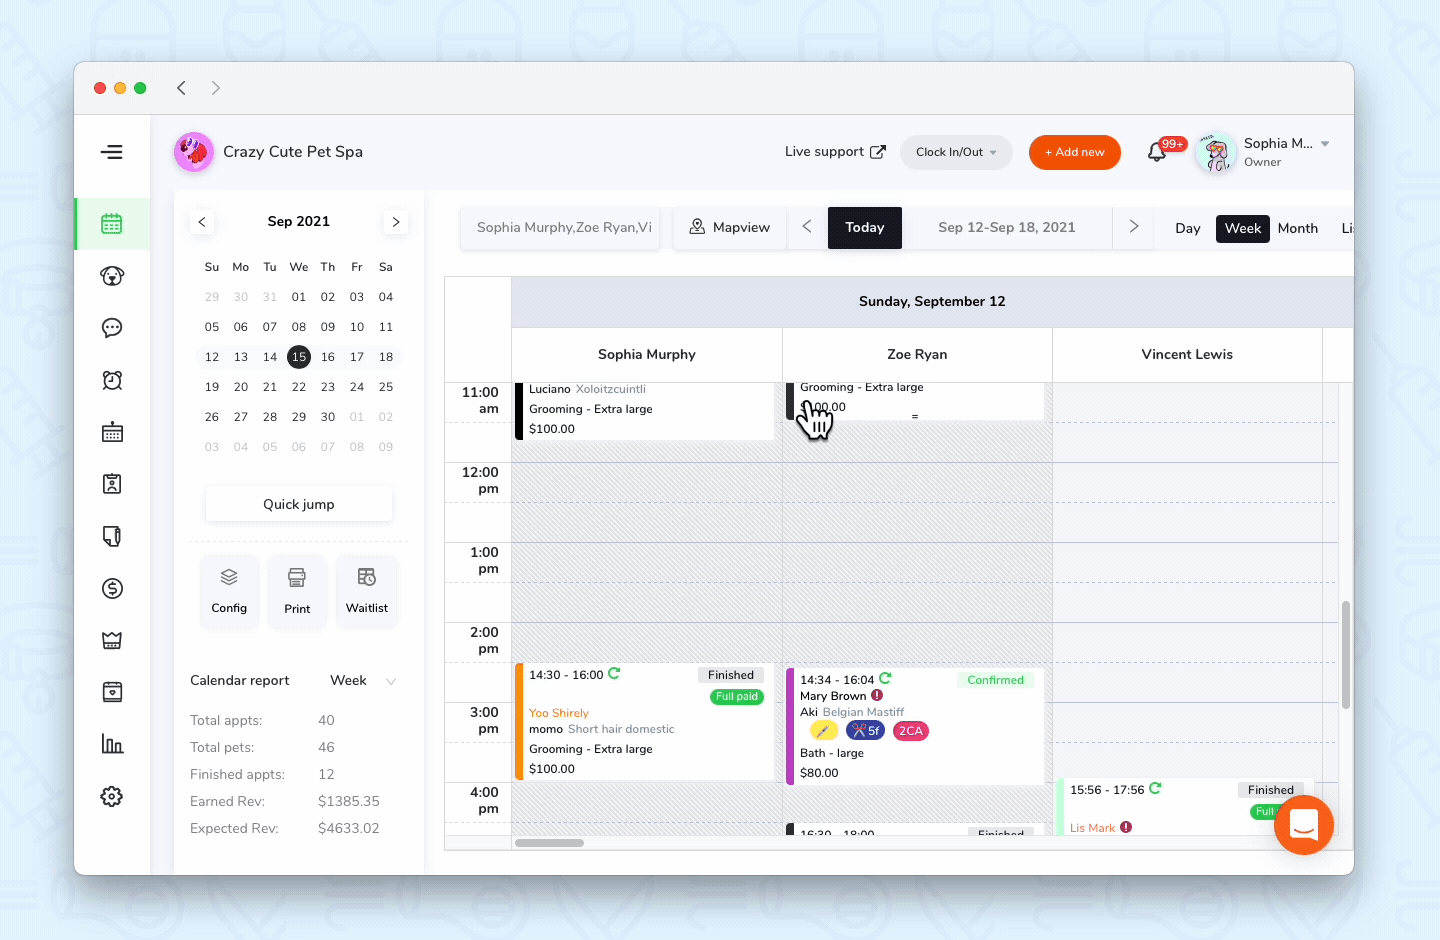Open staff filter Sophia Murphy,Zoe Ryan,Vi

click(x=560, y=228)
